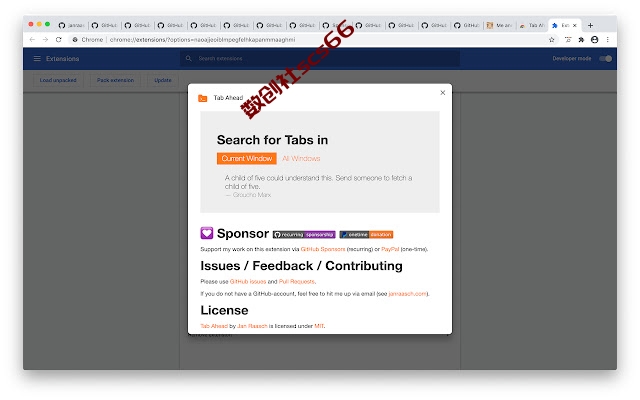Screen dimensions: 640x400
Task: Open the Chrome profile avatar icon
Action: [594, 40]
